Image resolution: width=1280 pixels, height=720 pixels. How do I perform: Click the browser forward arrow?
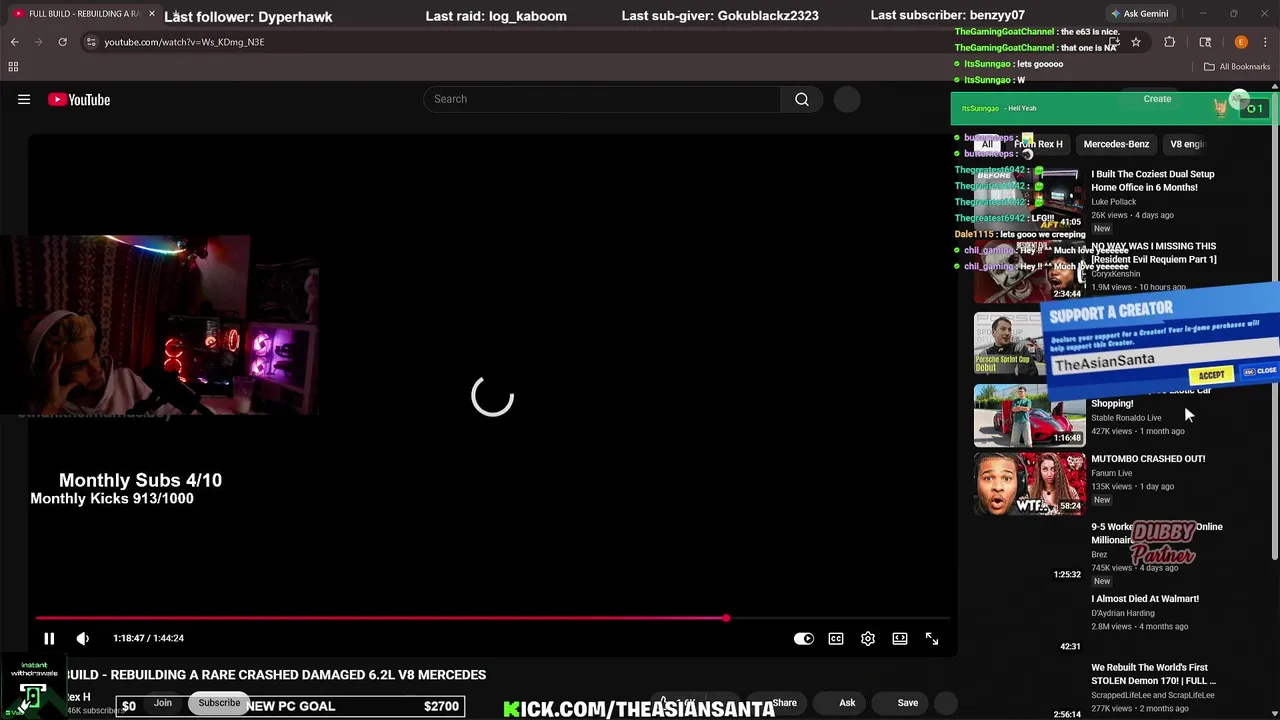click(38, 42)
